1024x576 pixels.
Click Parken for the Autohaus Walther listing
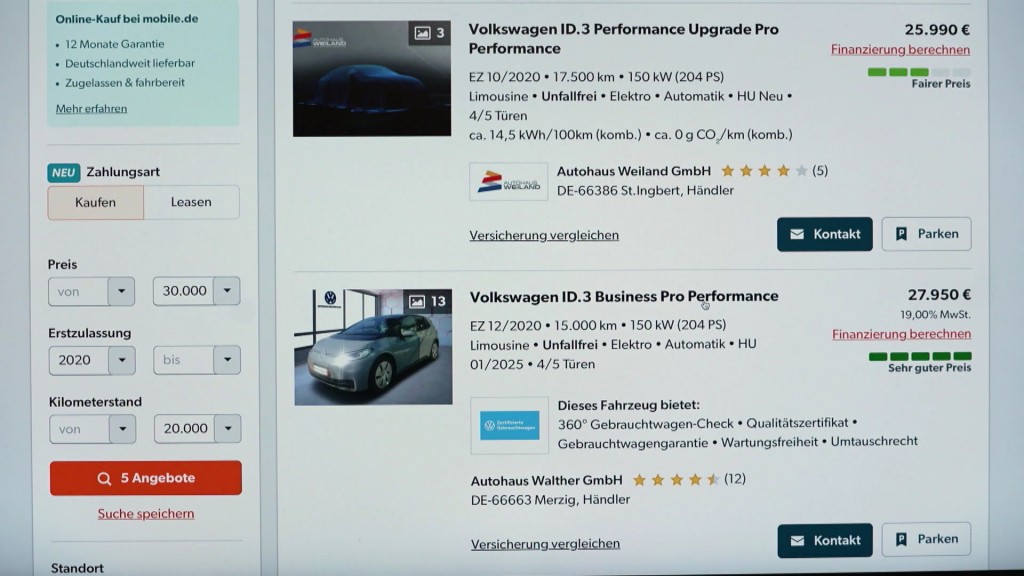click(x=926, y=539)
